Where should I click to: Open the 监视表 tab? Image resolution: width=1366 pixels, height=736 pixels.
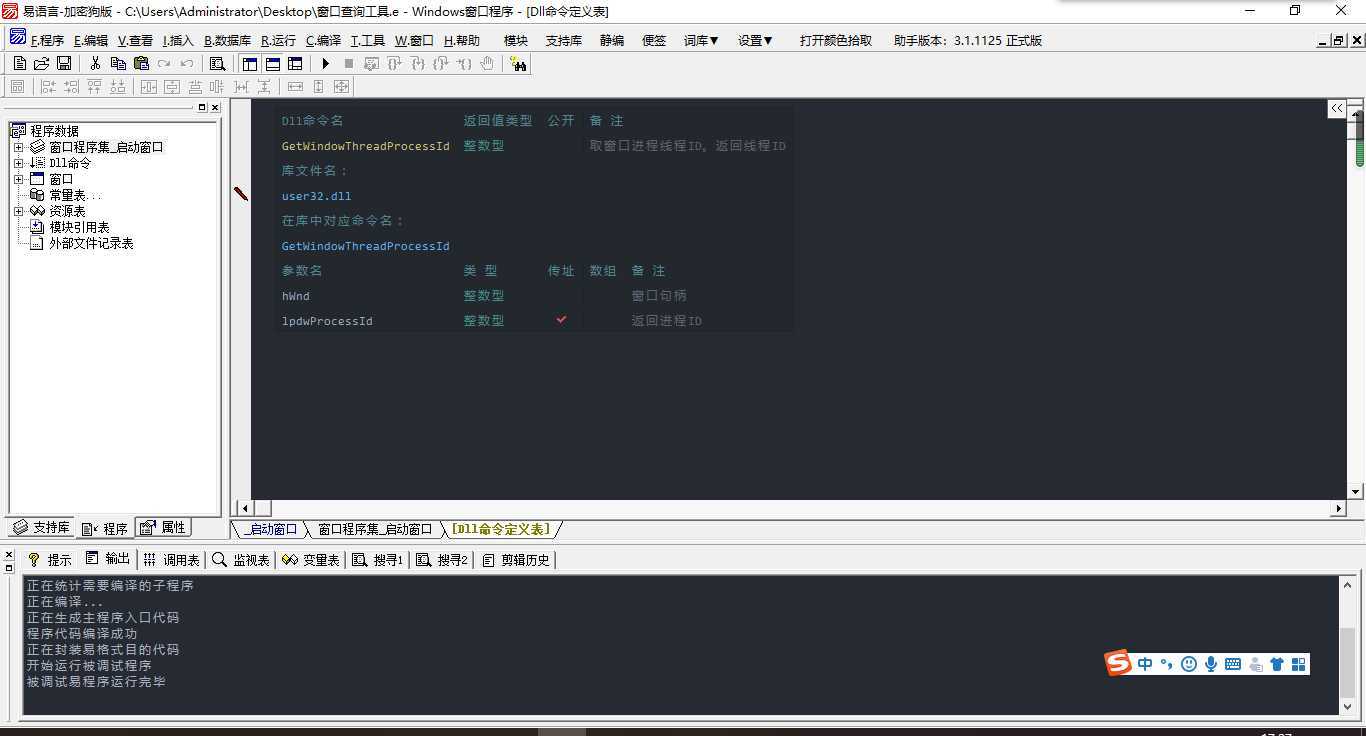pos(241,560)
